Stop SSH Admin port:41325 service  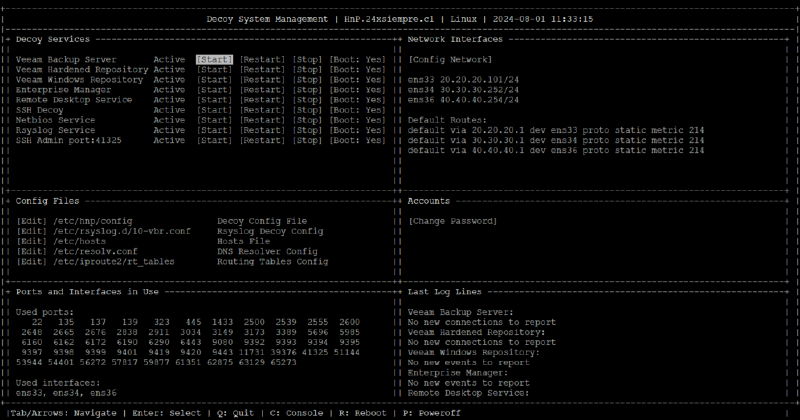coord(307,140)
